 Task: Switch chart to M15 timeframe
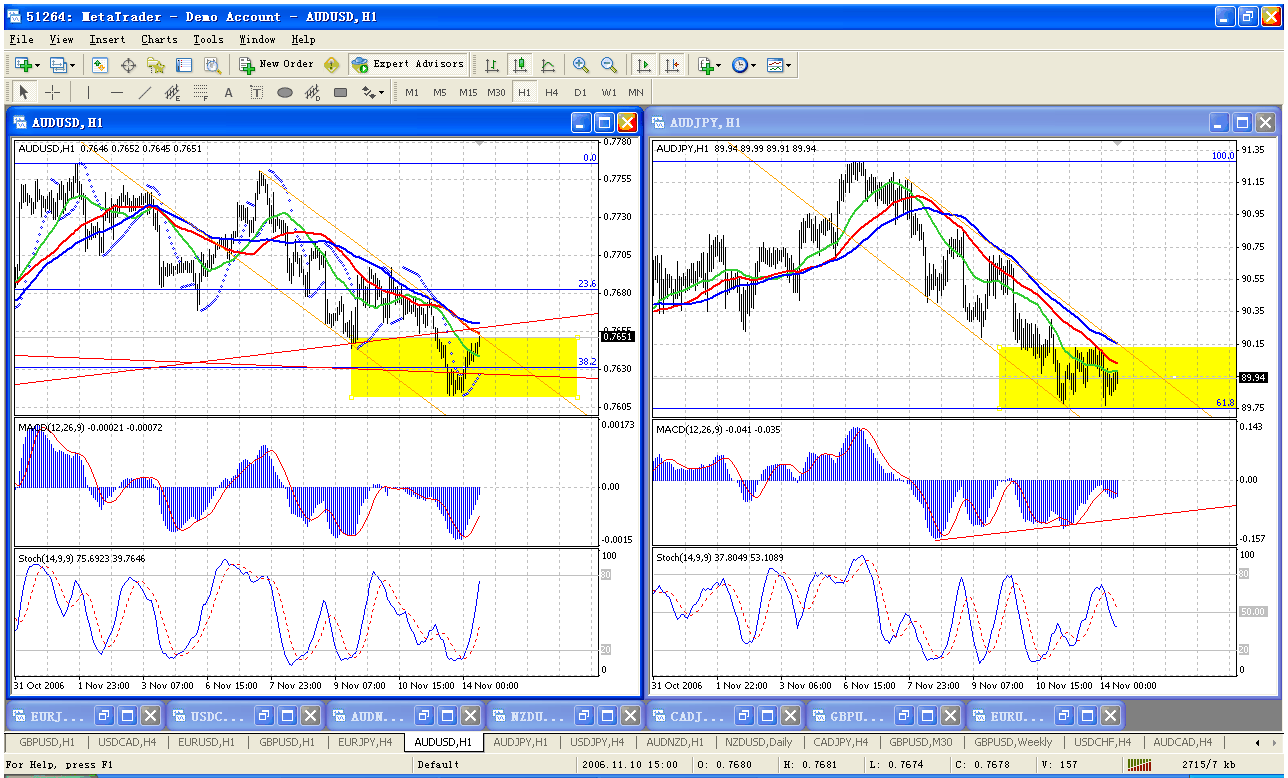pyautogui.click(x=468, y=93)
